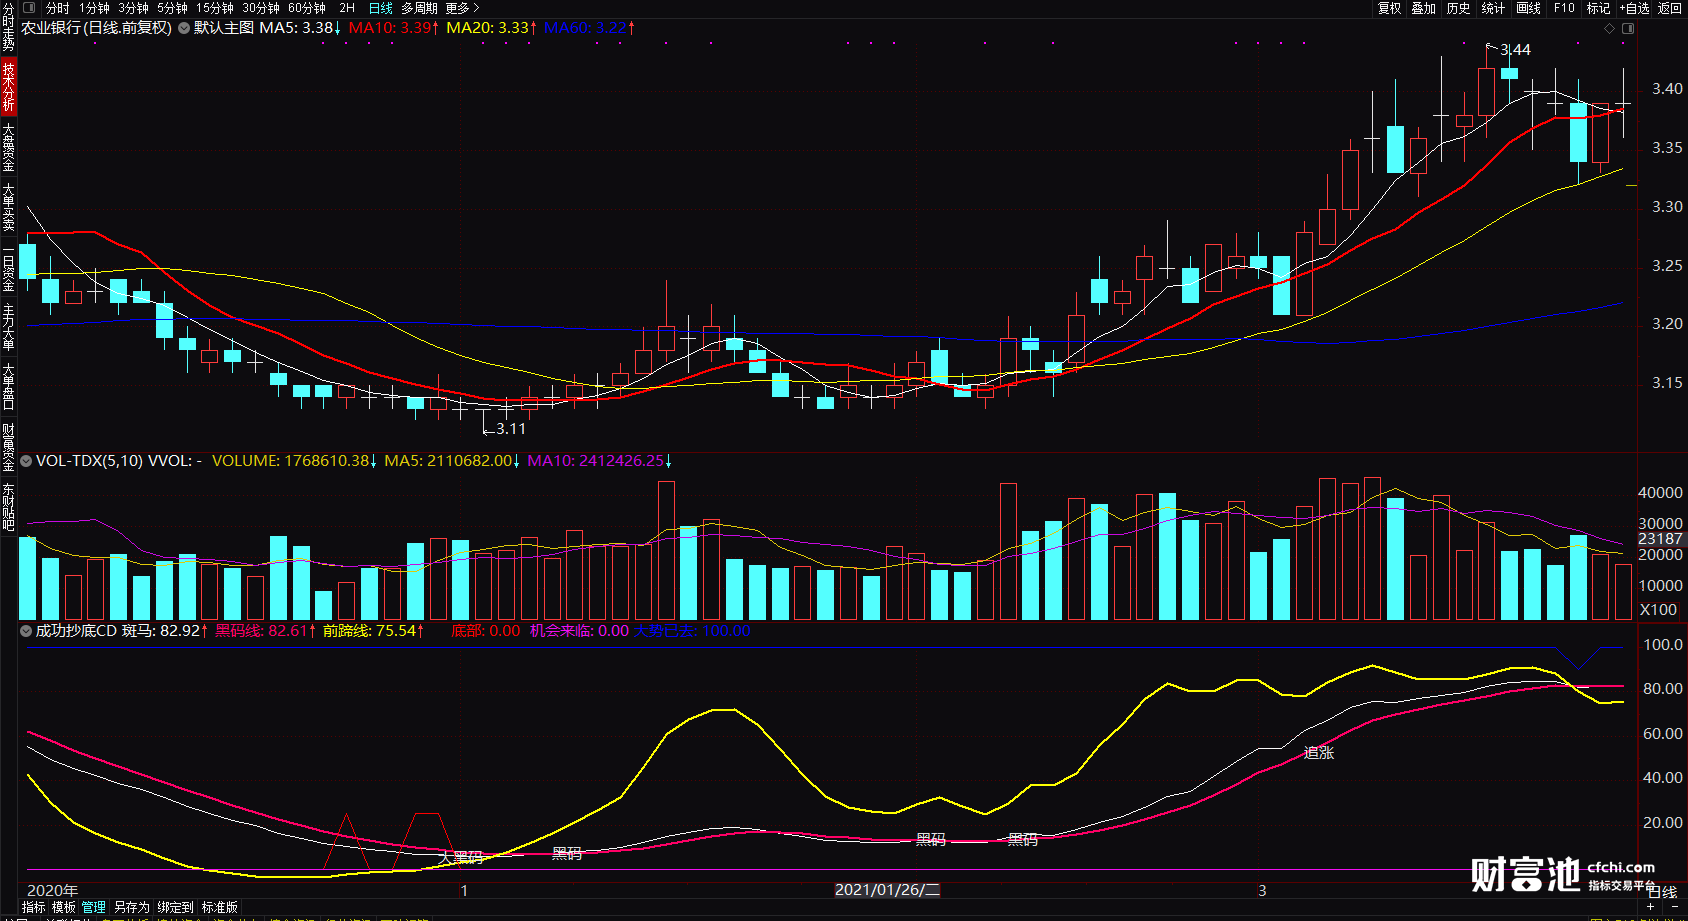Expand the 更多 periods menu

(x=463, y=8)
